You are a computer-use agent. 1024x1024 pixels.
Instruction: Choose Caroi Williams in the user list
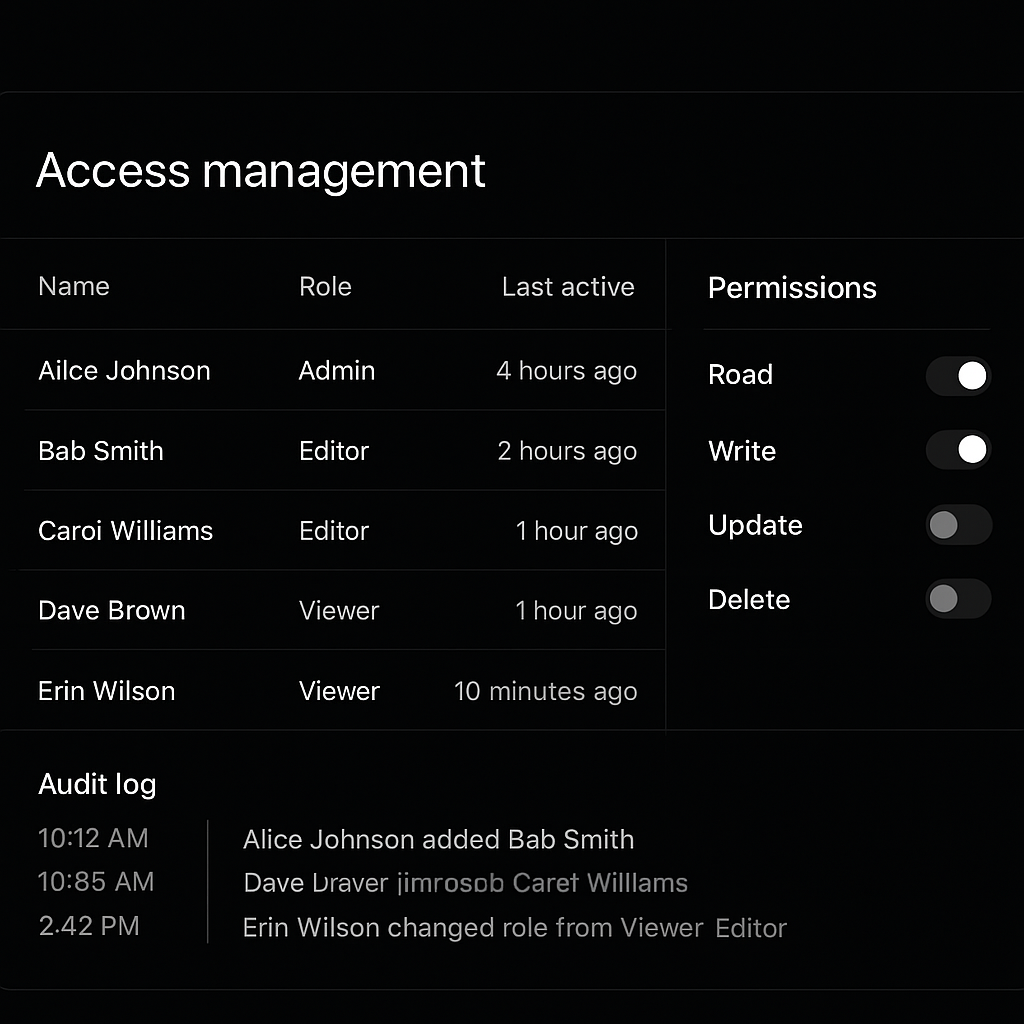pyautogui.click(x=125, y=530)
